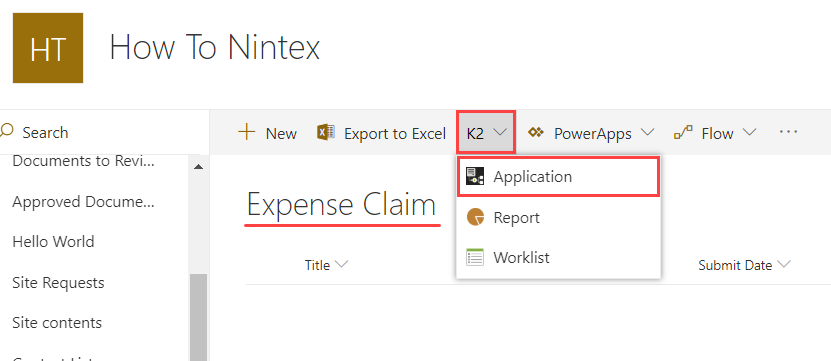Open Site Requests in sidebar
Viewport: 831px width, 361px height.
[x=58, y=283]
